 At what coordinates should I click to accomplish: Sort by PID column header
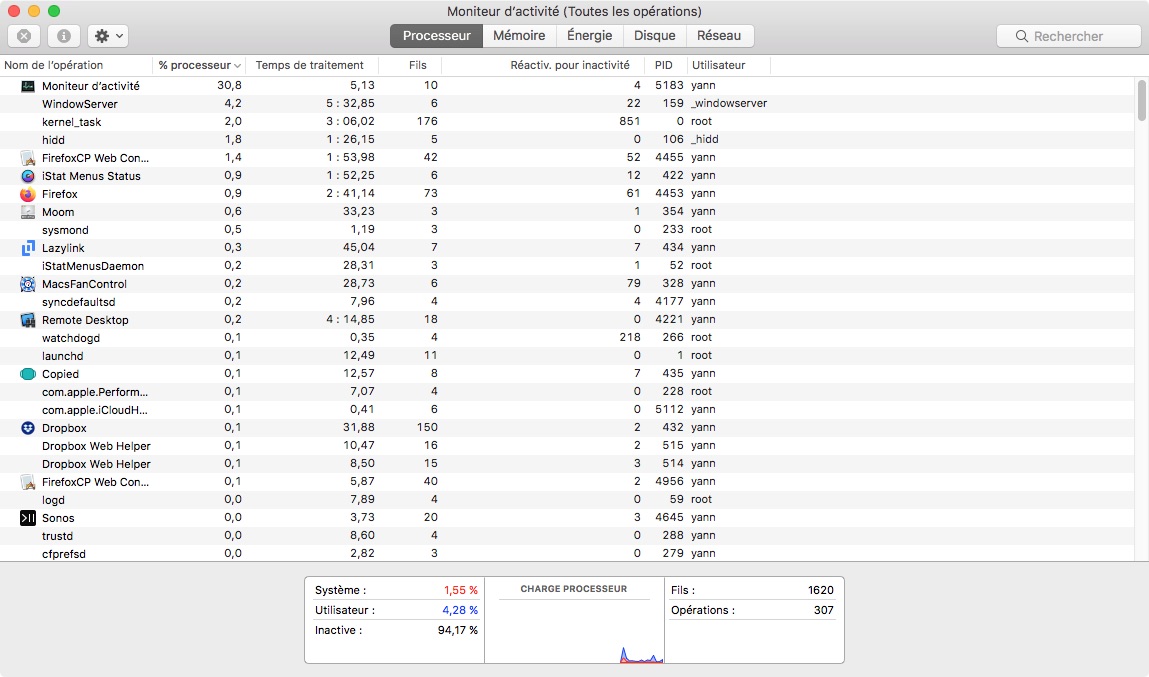(664, 65)
